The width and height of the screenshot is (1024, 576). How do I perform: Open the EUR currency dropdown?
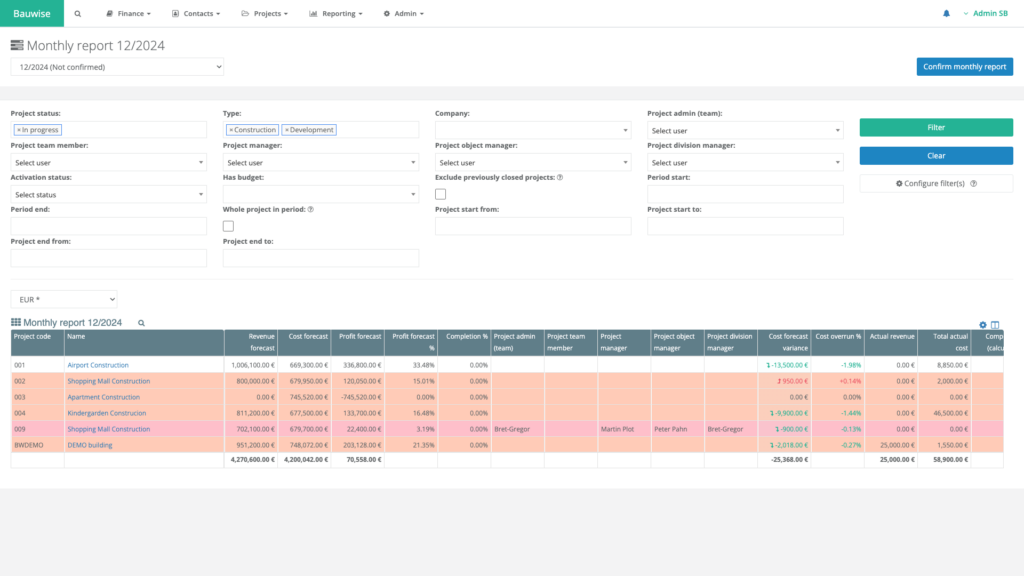click(64, 299)
